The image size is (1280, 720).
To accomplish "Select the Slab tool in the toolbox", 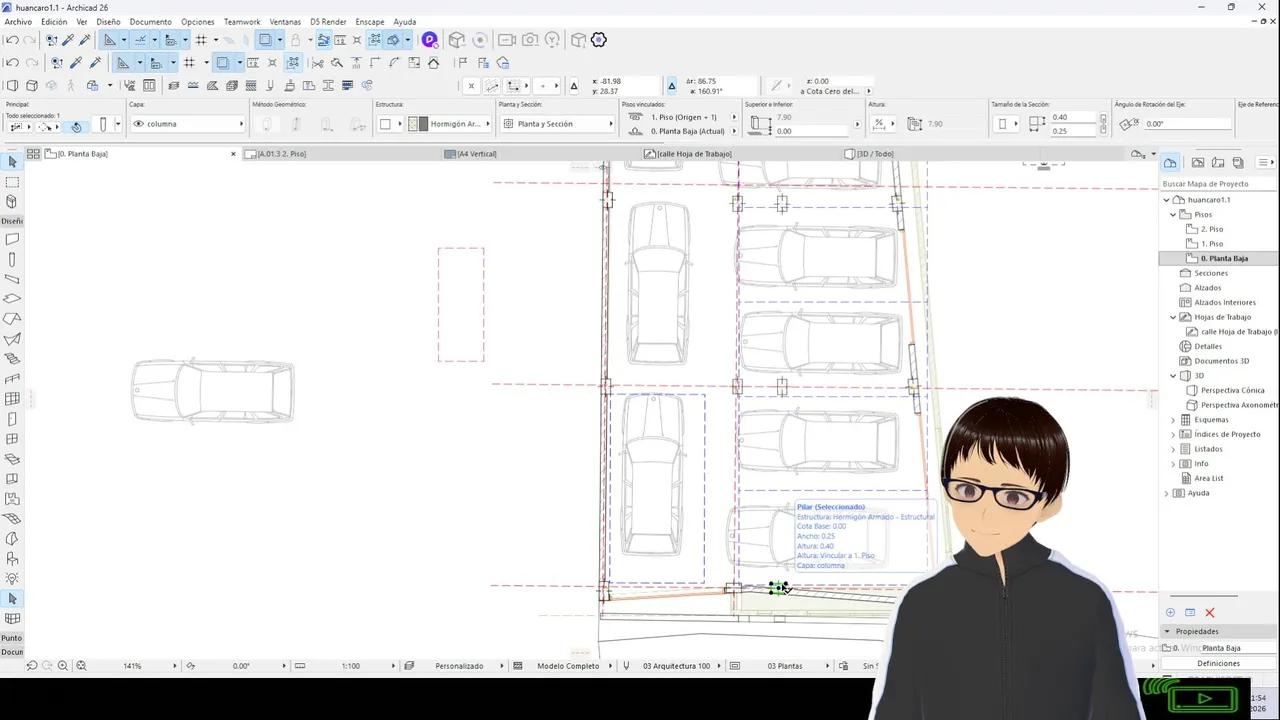I will pos(12,299).
